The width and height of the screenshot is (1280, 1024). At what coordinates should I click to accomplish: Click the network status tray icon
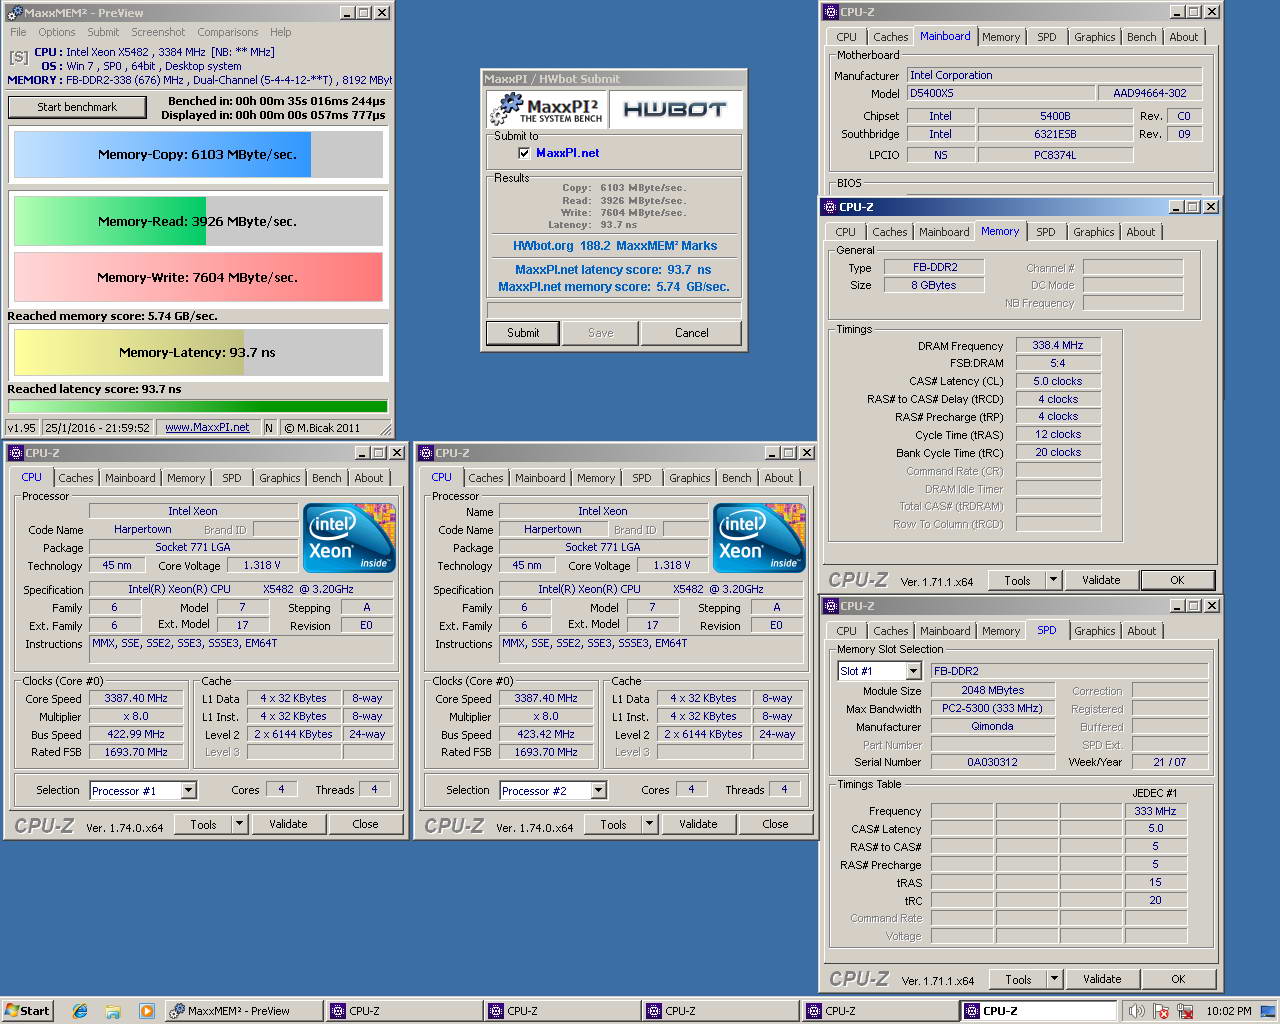tap(1184, 1011)
